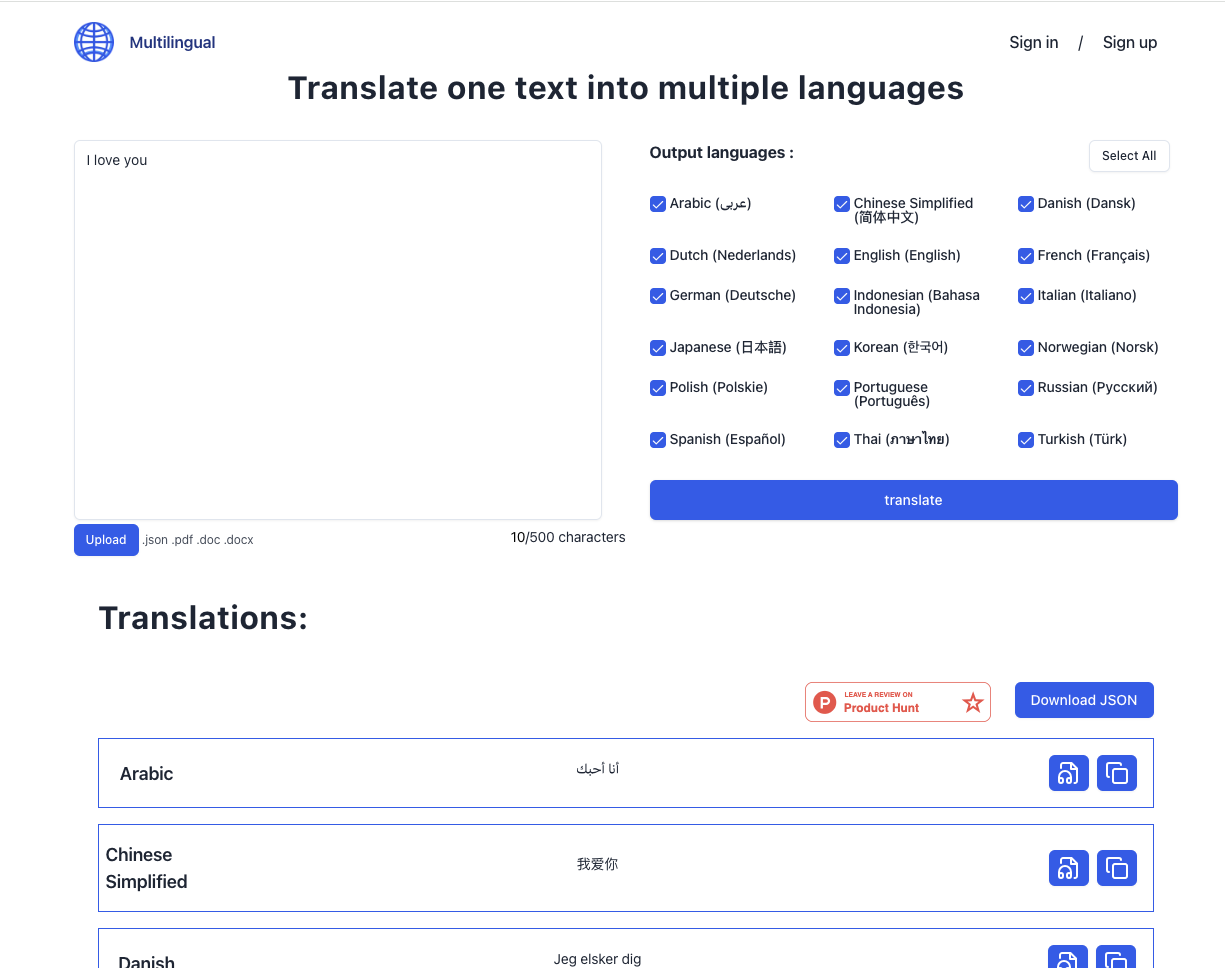Play audio for the Arabic translation
This screenshot has width=1225, height=968.
1068,773
